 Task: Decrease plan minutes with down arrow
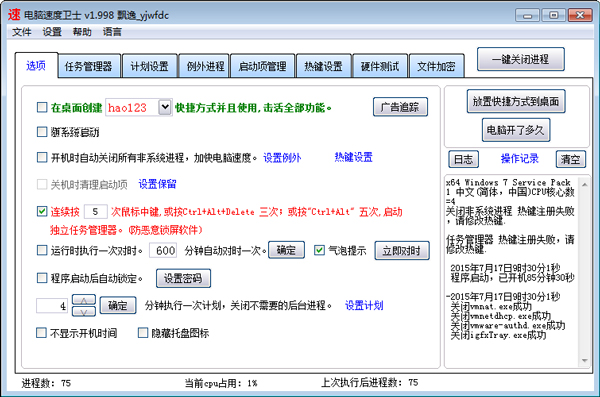84,312
